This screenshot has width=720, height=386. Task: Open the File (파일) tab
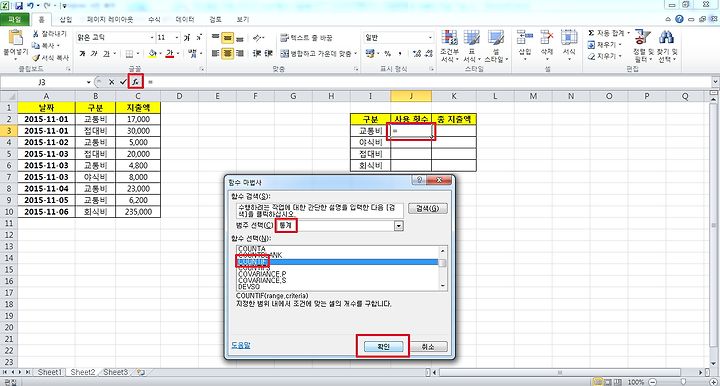[x=15, y=19]
